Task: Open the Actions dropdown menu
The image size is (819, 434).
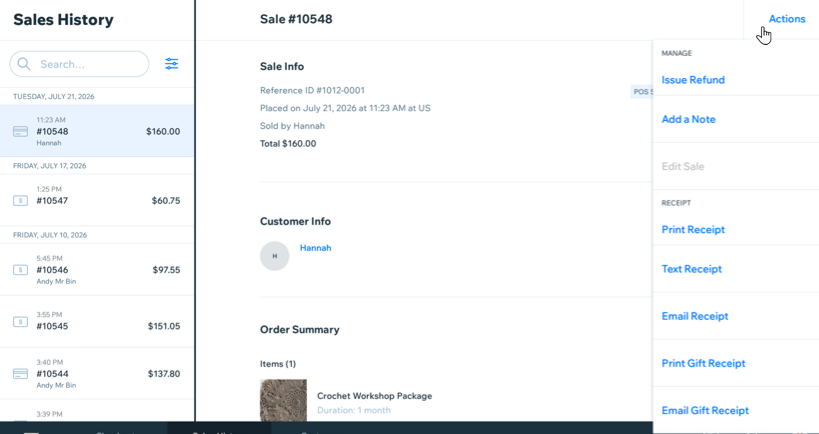Action: point(787,19)
